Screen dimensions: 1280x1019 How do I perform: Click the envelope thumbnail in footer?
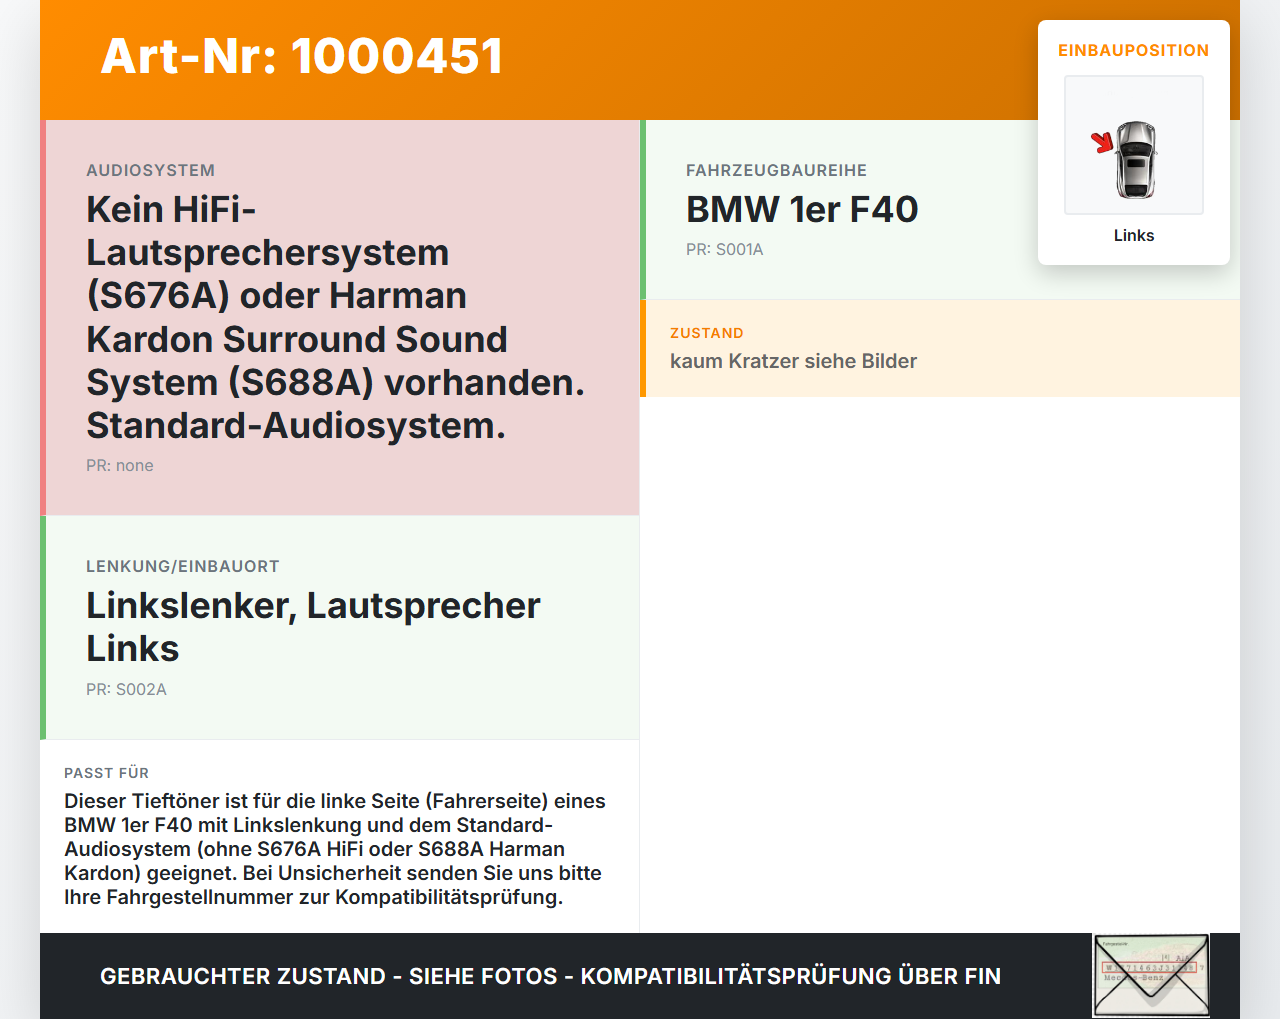1151,976
